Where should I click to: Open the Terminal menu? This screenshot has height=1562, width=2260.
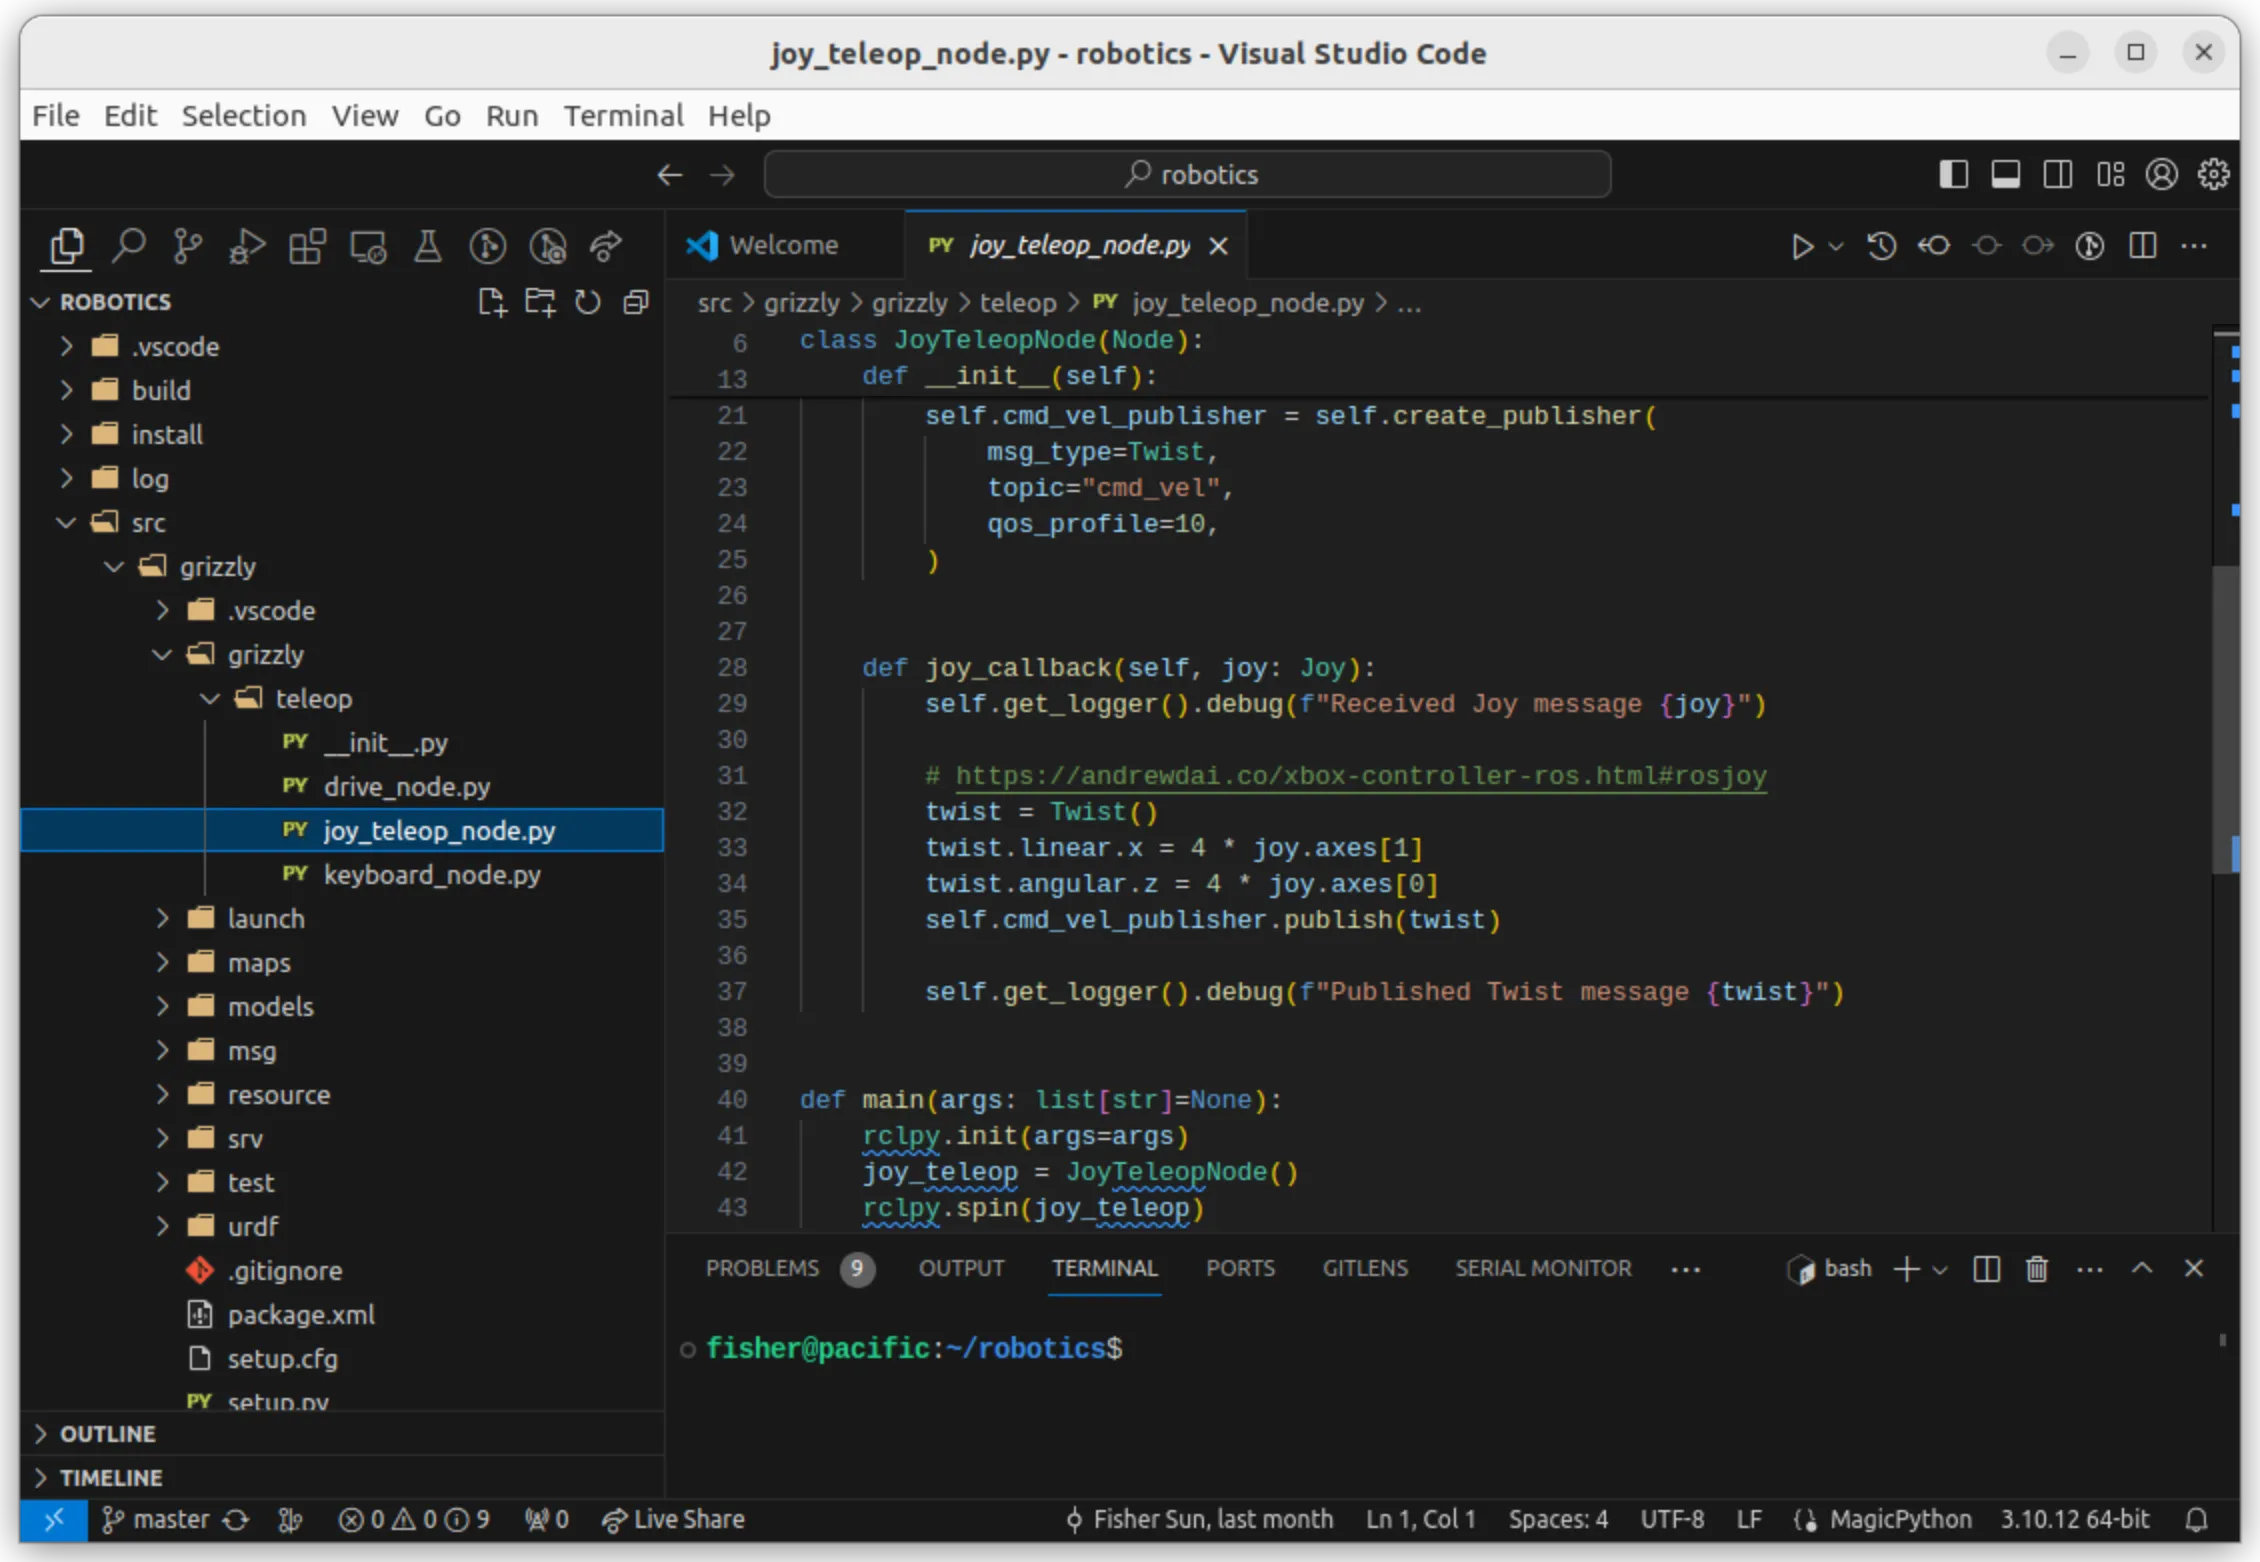click(622, 115)
